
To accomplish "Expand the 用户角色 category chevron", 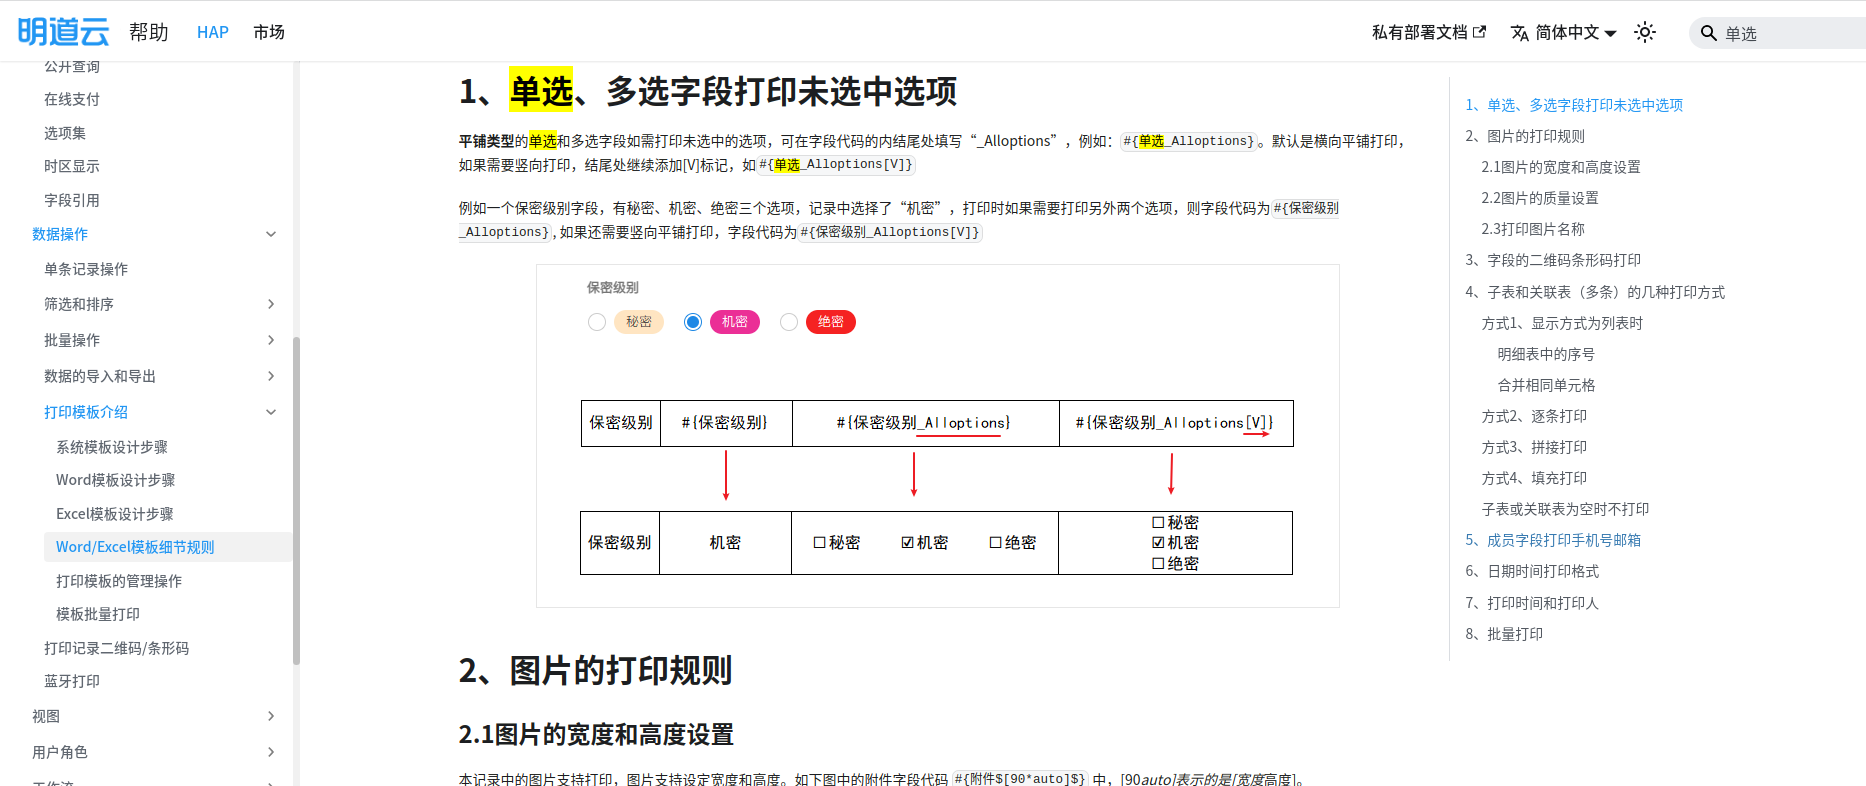I will coord(271,752).
